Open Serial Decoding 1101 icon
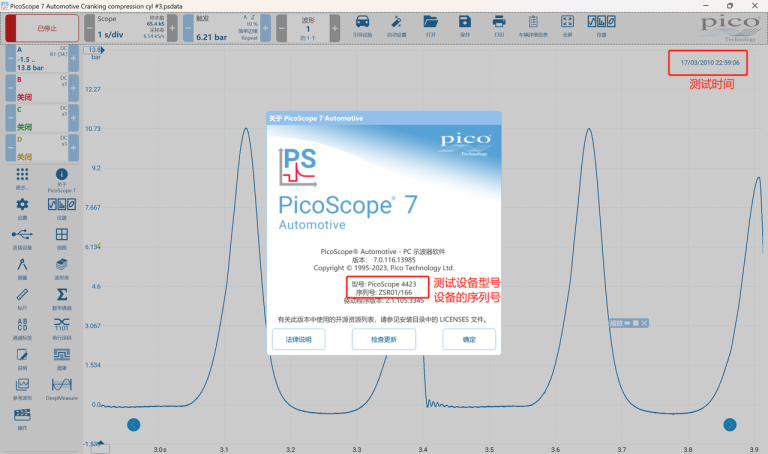 (x=62, y=328)
